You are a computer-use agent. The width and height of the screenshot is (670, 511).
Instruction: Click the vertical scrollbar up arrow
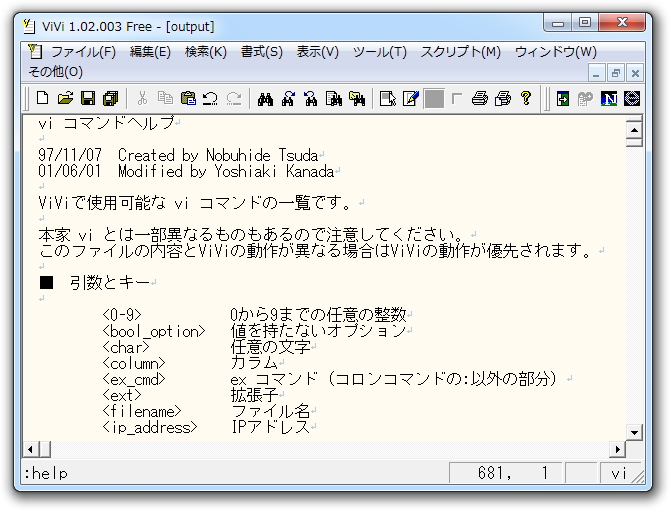point(634,129)
